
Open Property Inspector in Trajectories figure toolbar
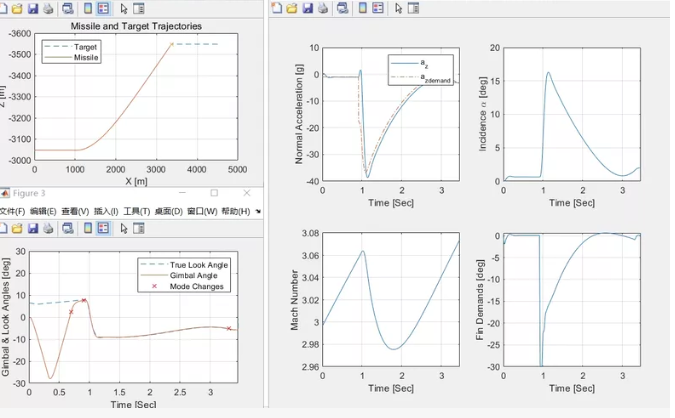pos(139,9)
